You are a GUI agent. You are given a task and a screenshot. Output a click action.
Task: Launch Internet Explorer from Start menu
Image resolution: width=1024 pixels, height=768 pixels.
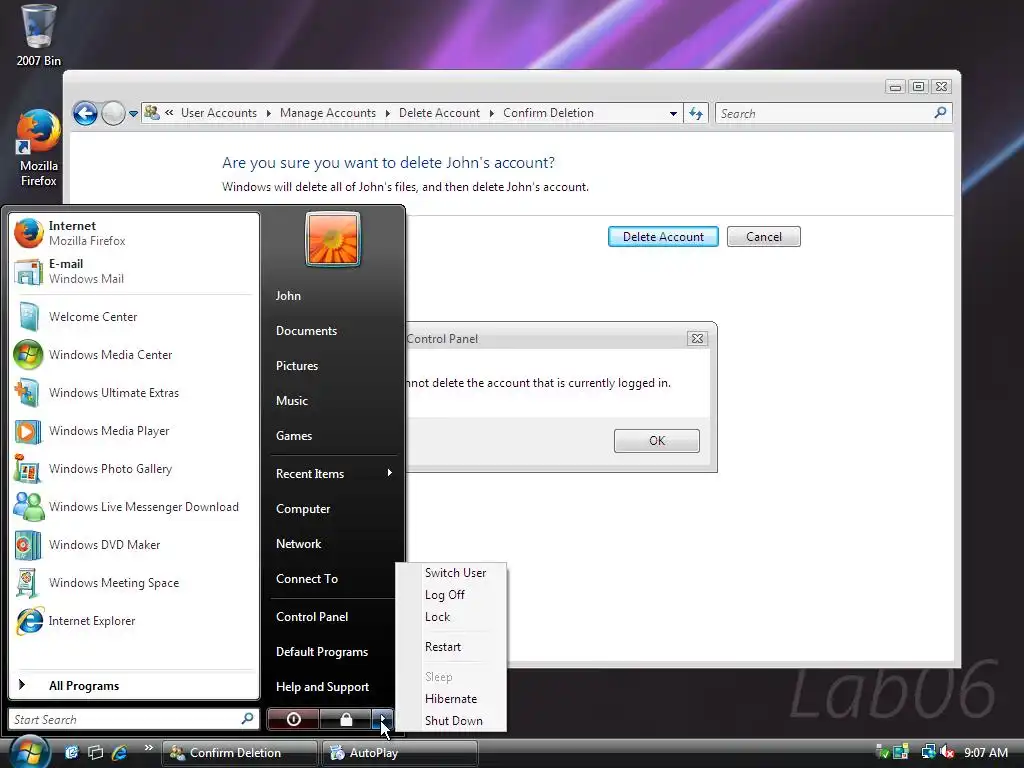(134, 620)
